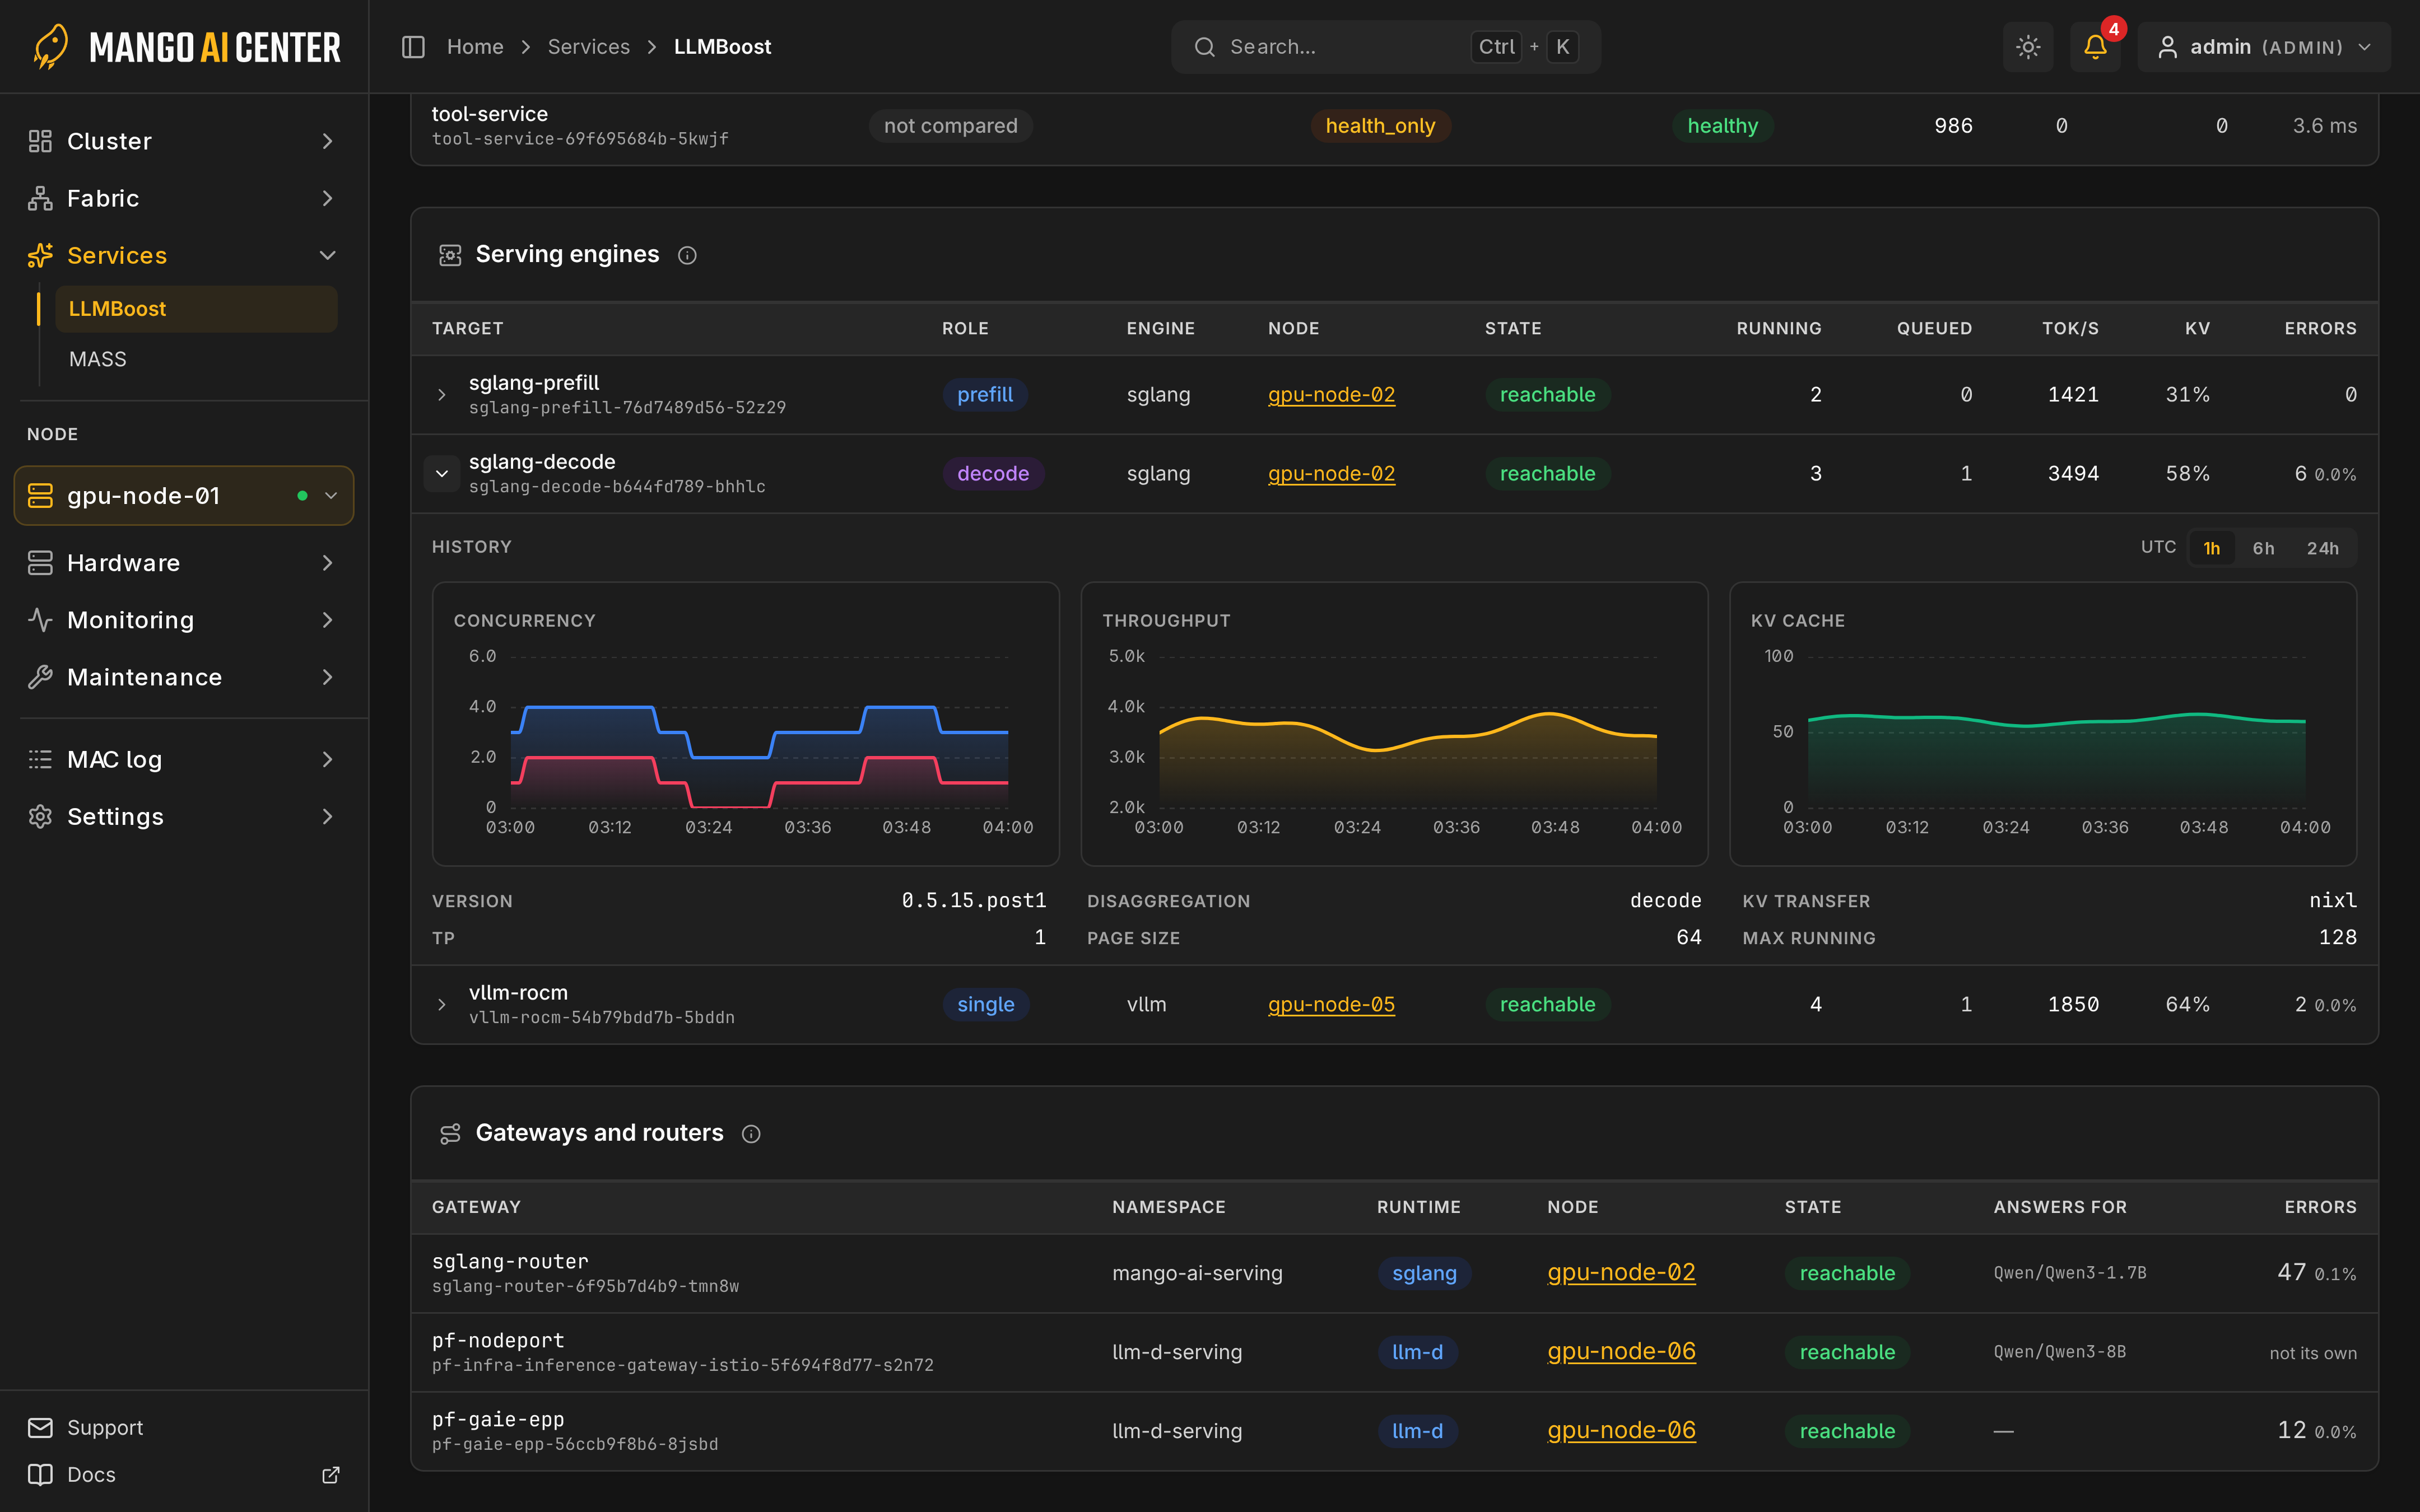
Task: Click the health_only badge
Action: [x=1380, y=126]
